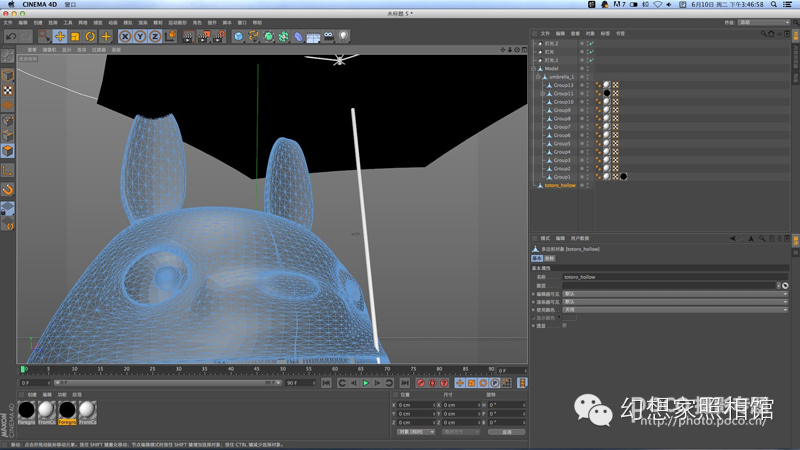The image size is (800, 450).
Task: Add a camera object
Action: pos(329,36)
